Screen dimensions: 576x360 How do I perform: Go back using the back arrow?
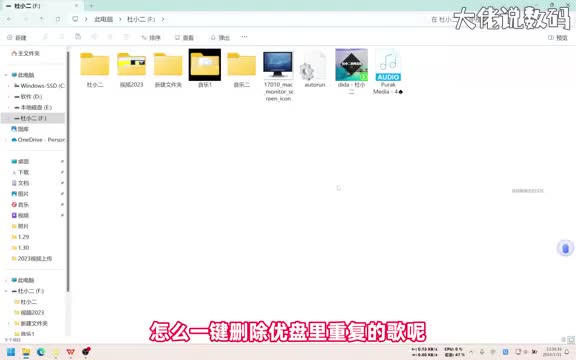9,19
